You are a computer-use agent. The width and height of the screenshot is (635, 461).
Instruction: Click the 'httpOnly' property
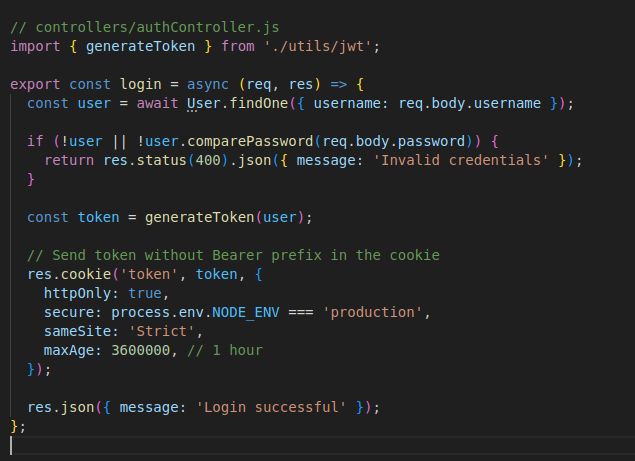pyautogui.click(x=77, y=293)
